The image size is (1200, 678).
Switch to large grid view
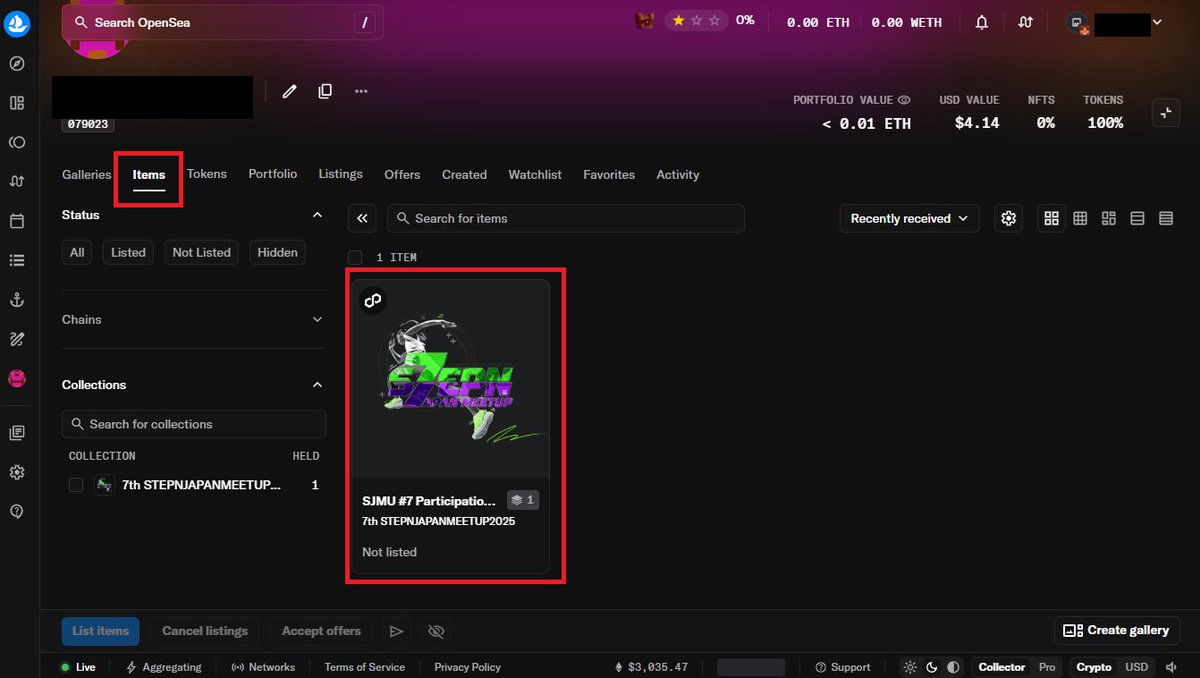(1051, 218)
